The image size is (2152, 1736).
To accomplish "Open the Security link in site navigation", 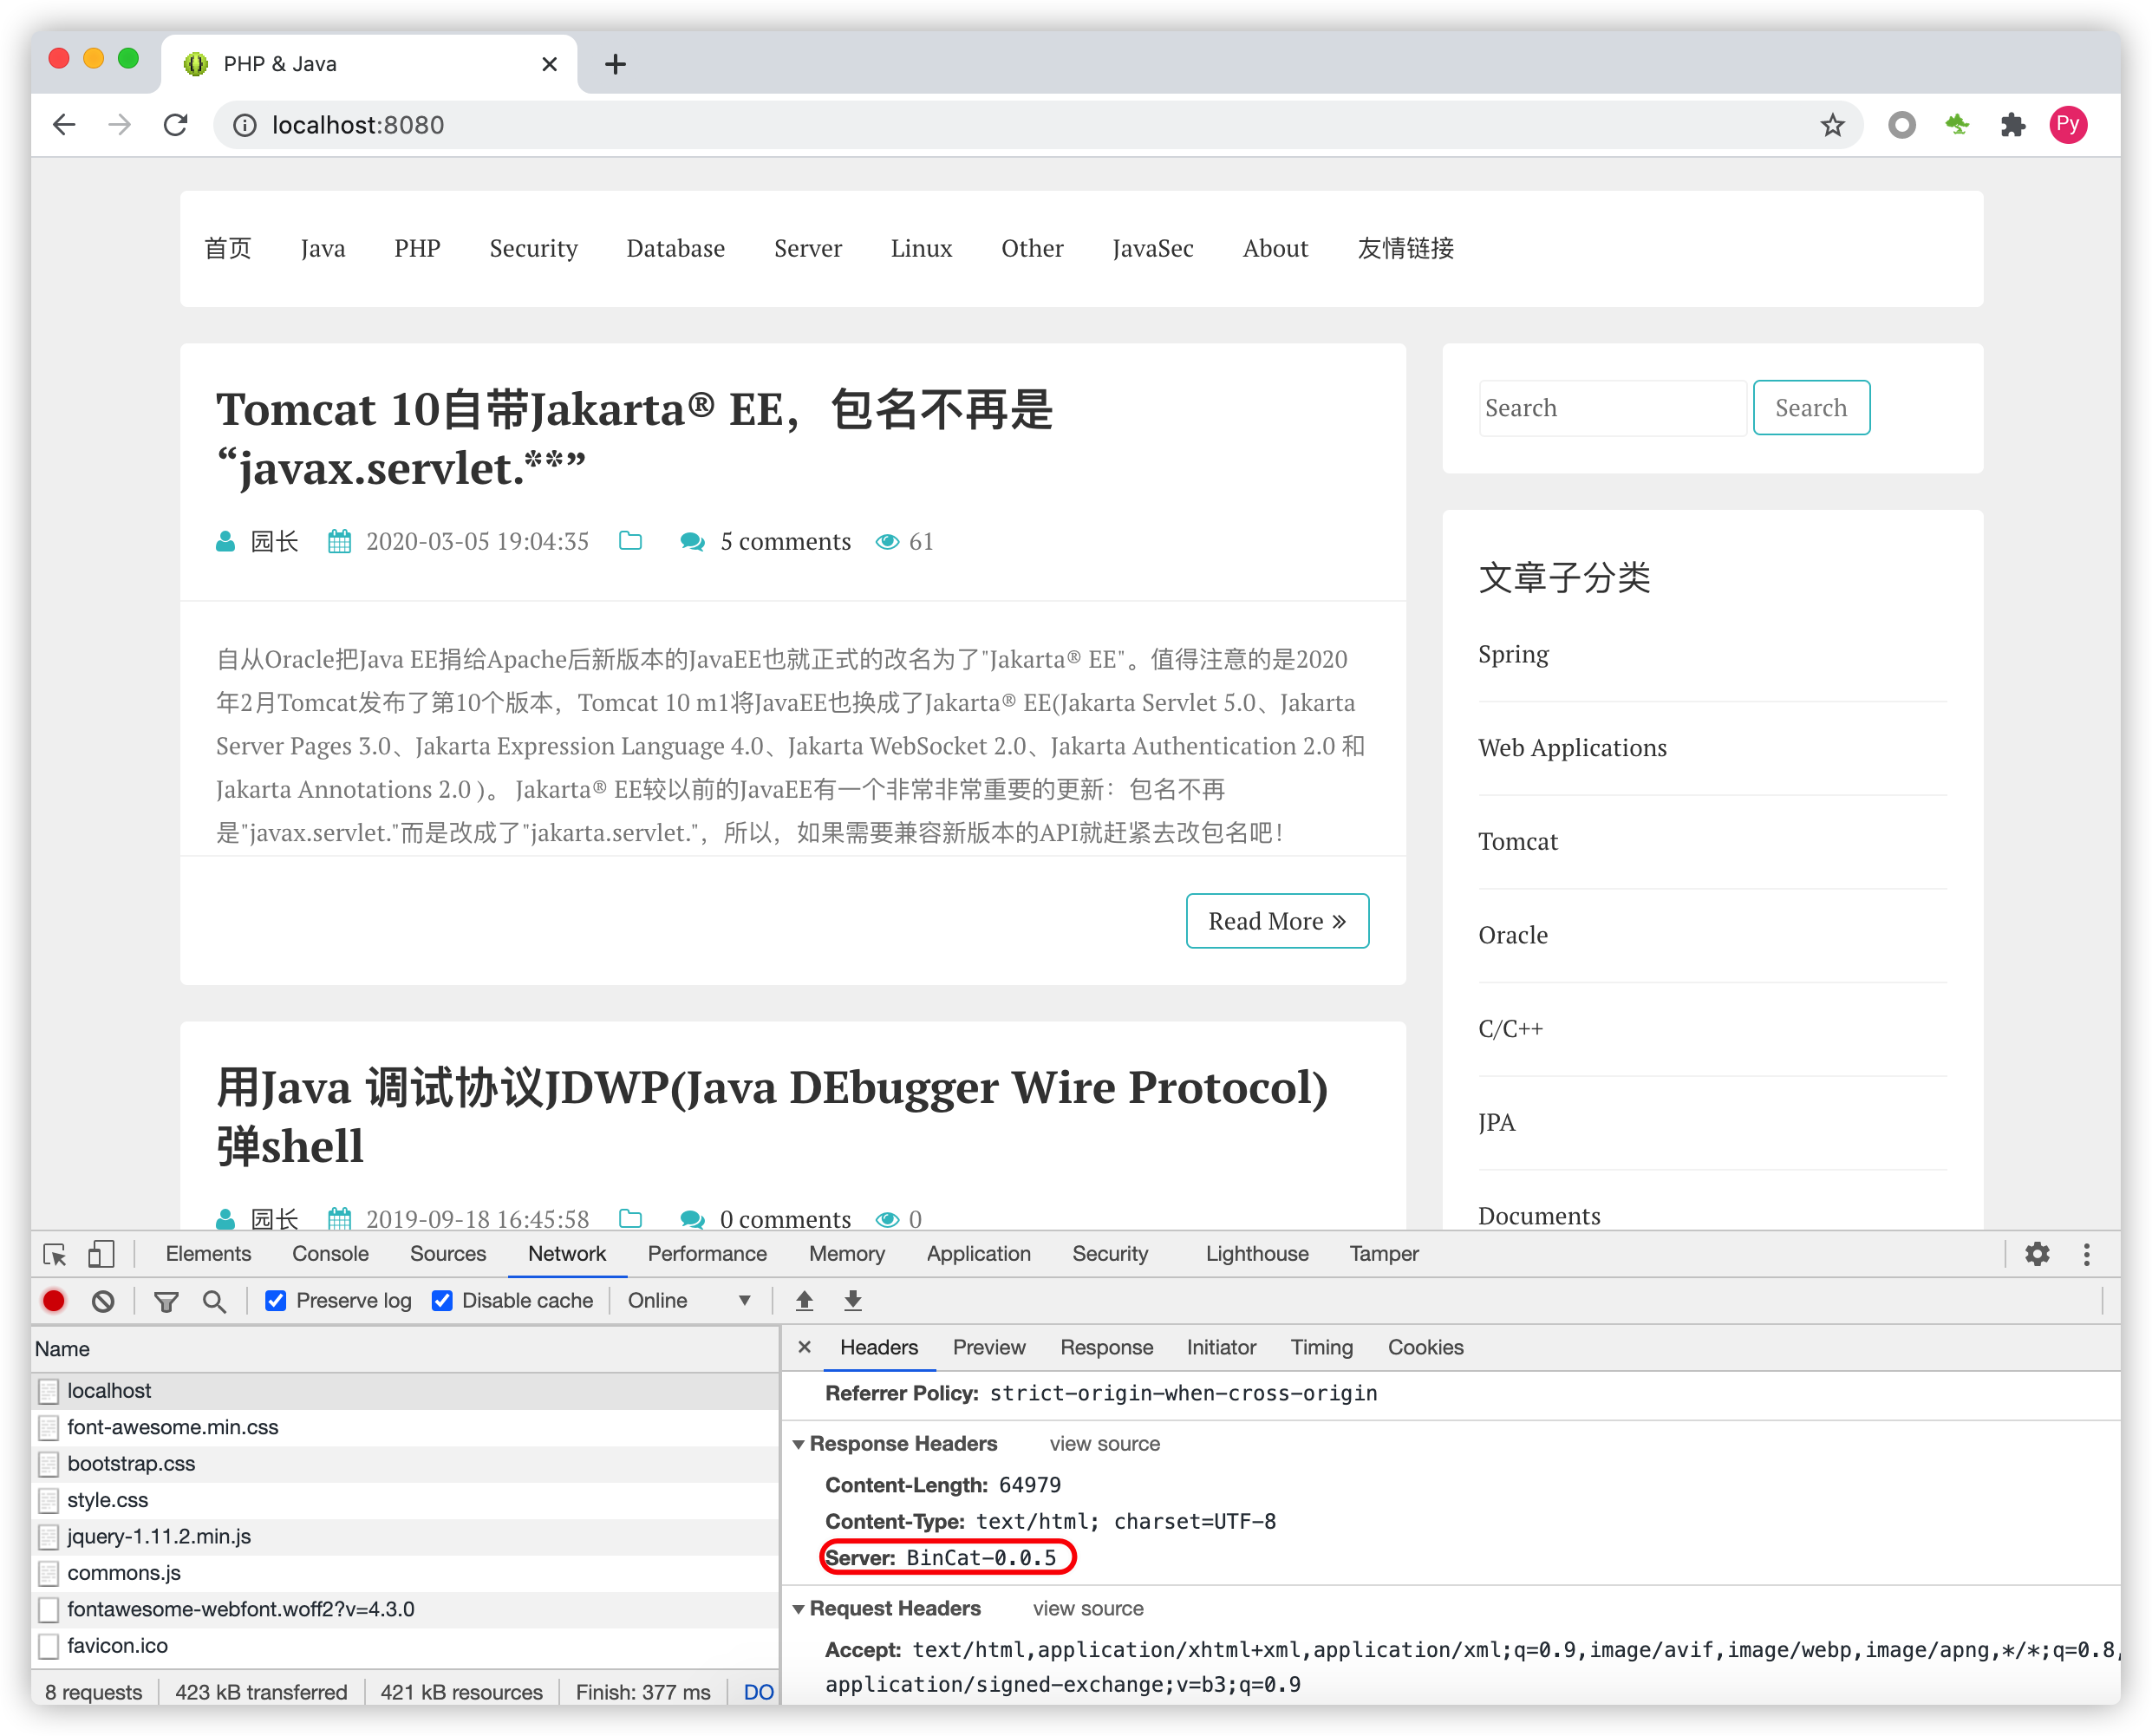I will 533,248.
